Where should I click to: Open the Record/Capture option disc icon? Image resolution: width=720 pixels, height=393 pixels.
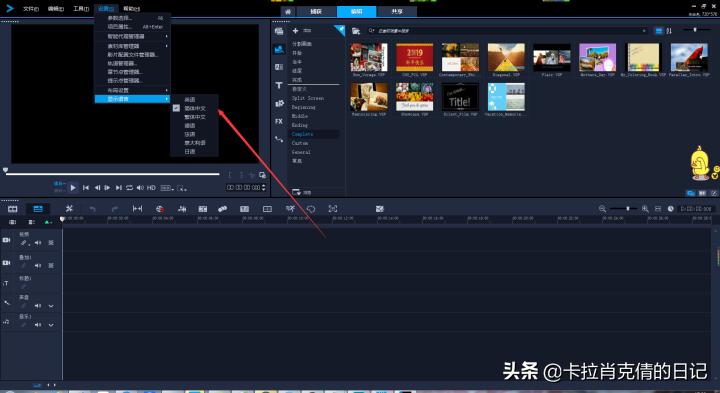coord(160,209)
